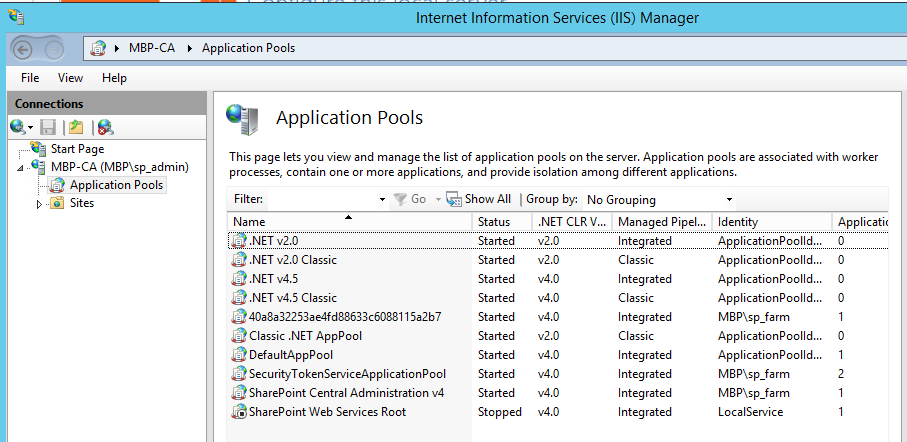Open the Filter combo box dropdown arrow
The height and width of the screenshot is (442, 907).
pyautogui.click(x=382, y=200)
